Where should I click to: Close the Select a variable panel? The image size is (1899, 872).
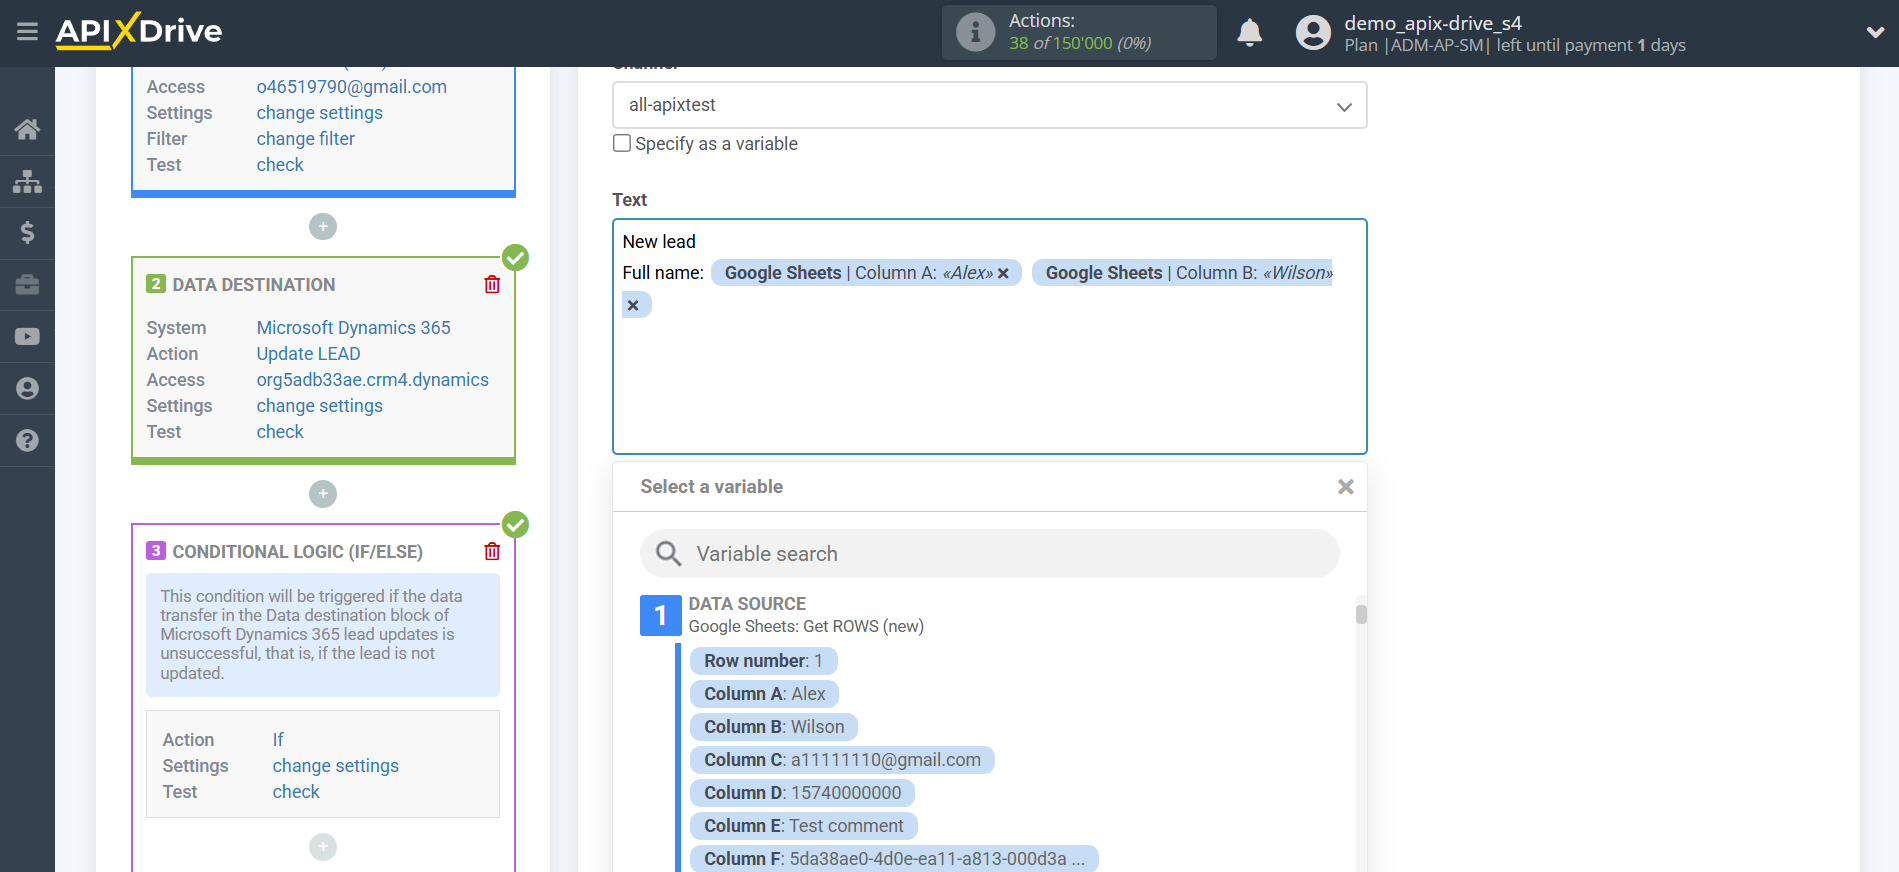[1346, 487]
